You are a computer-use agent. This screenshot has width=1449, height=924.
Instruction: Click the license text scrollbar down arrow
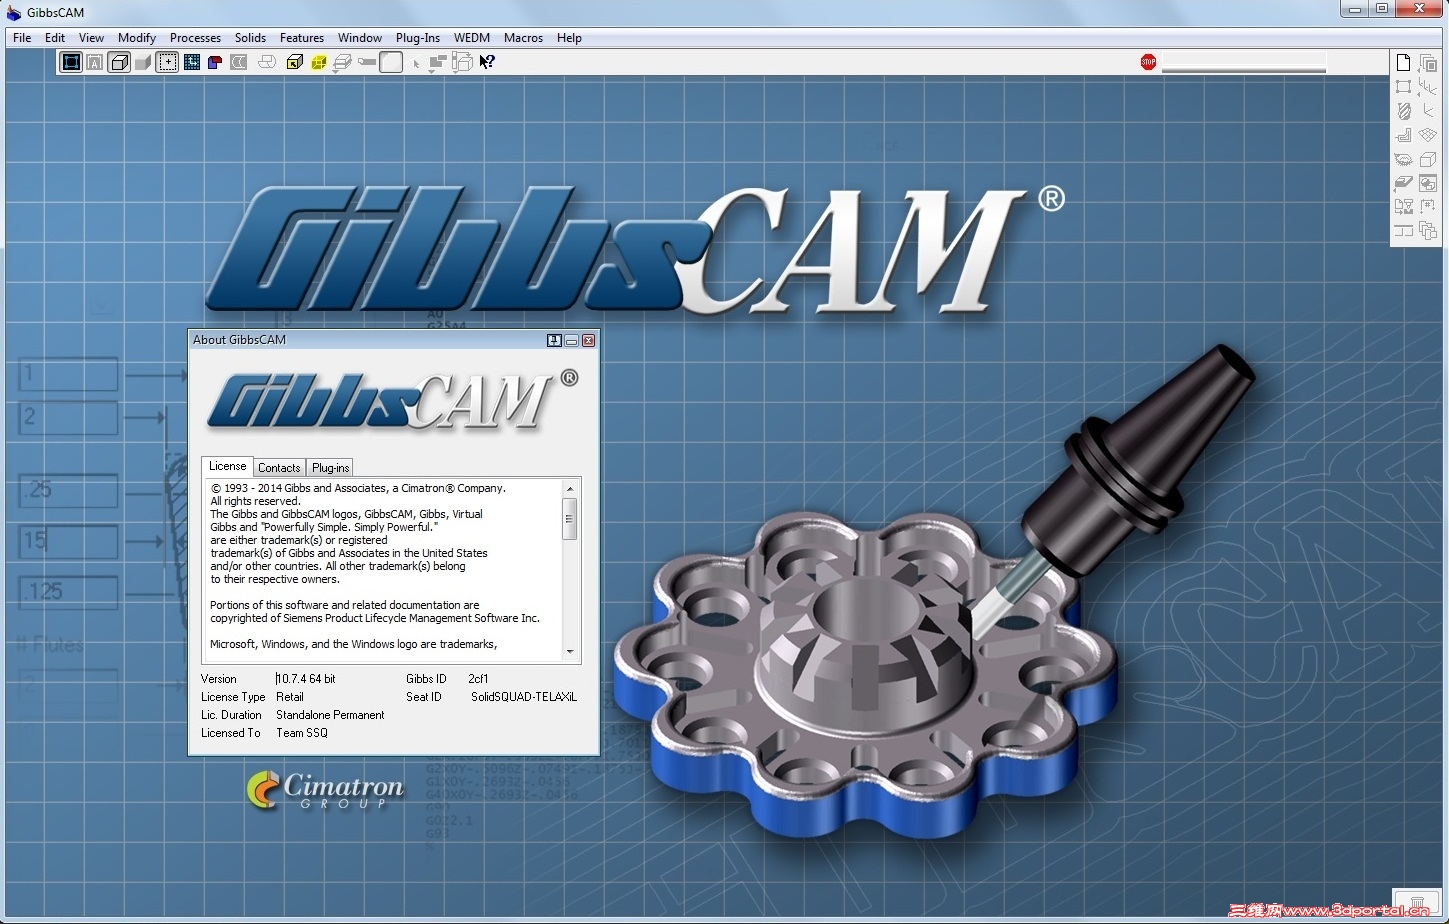(570, 652)
